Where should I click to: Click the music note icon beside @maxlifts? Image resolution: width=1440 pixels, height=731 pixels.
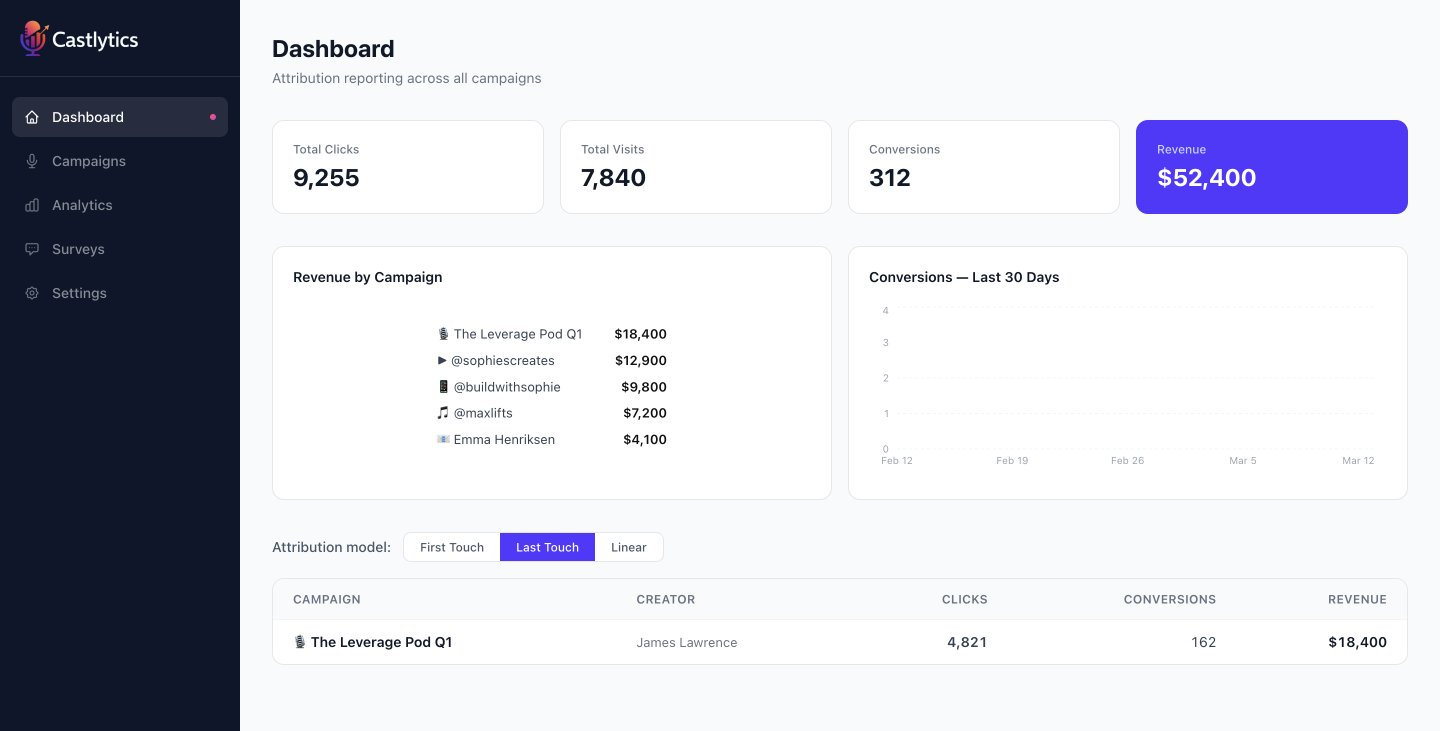(x=442, y=413)
